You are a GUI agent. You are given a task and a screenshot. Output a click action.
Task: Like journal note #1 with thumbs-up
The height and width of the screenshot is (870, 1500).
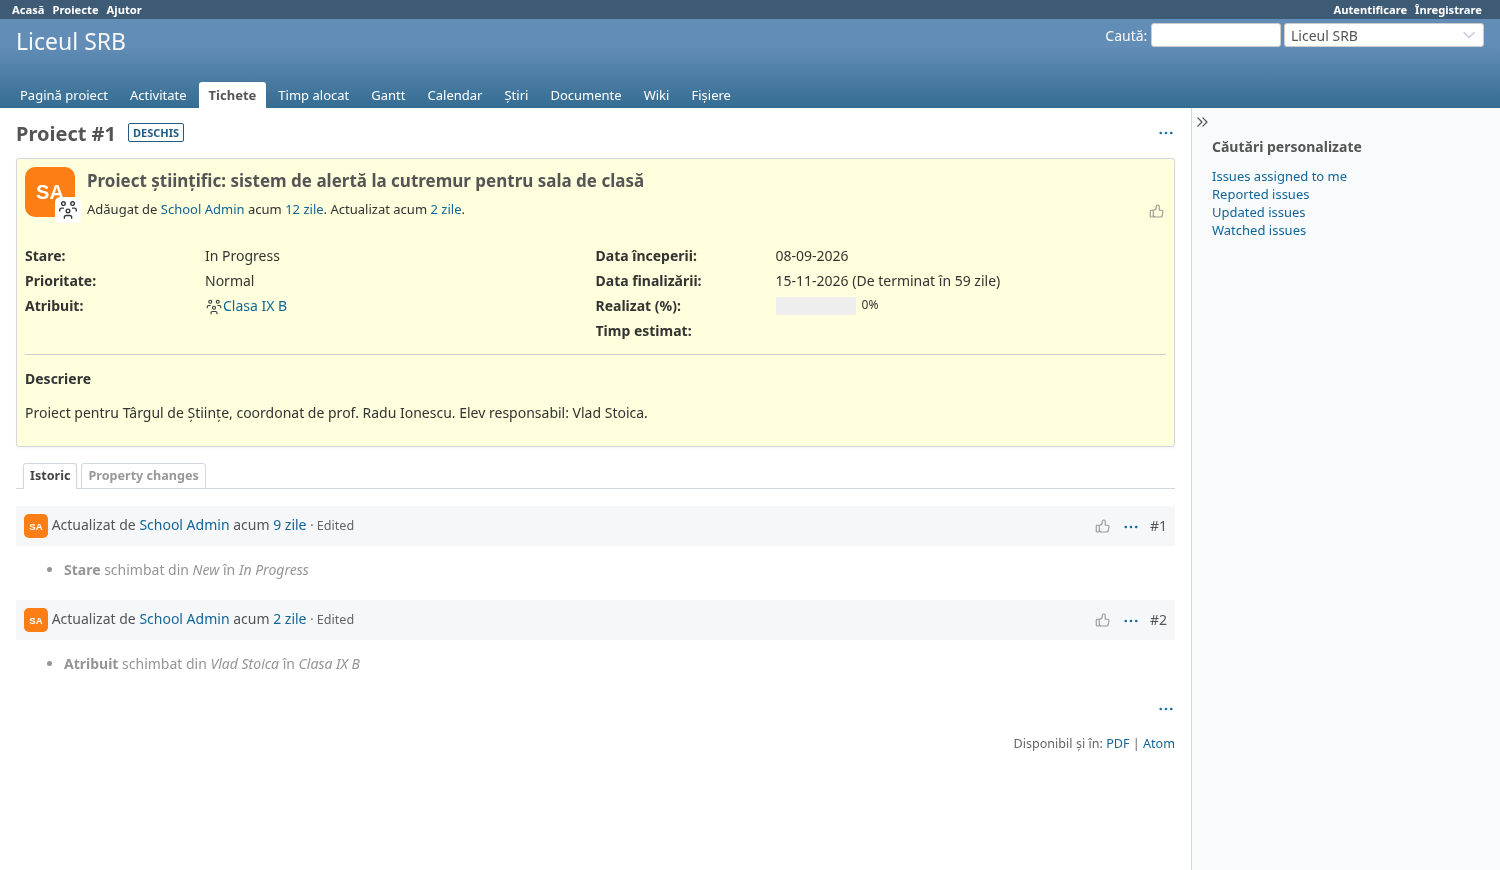(1103, 526)
